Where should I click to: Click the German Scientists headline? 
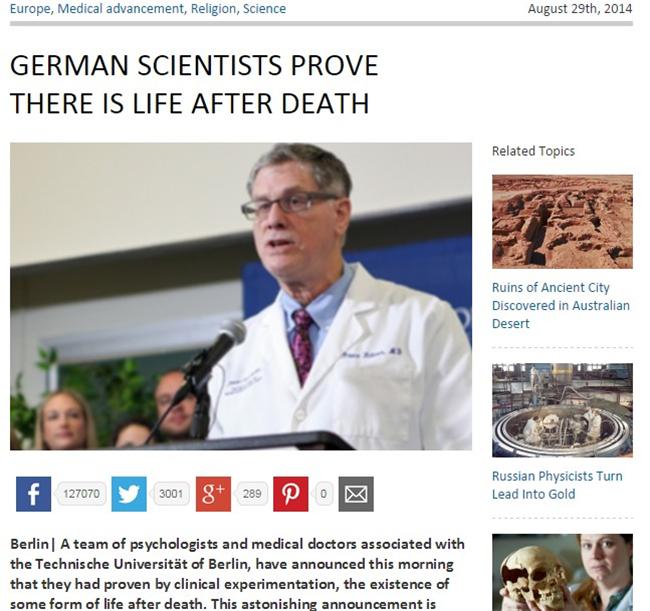coord(194,84)
